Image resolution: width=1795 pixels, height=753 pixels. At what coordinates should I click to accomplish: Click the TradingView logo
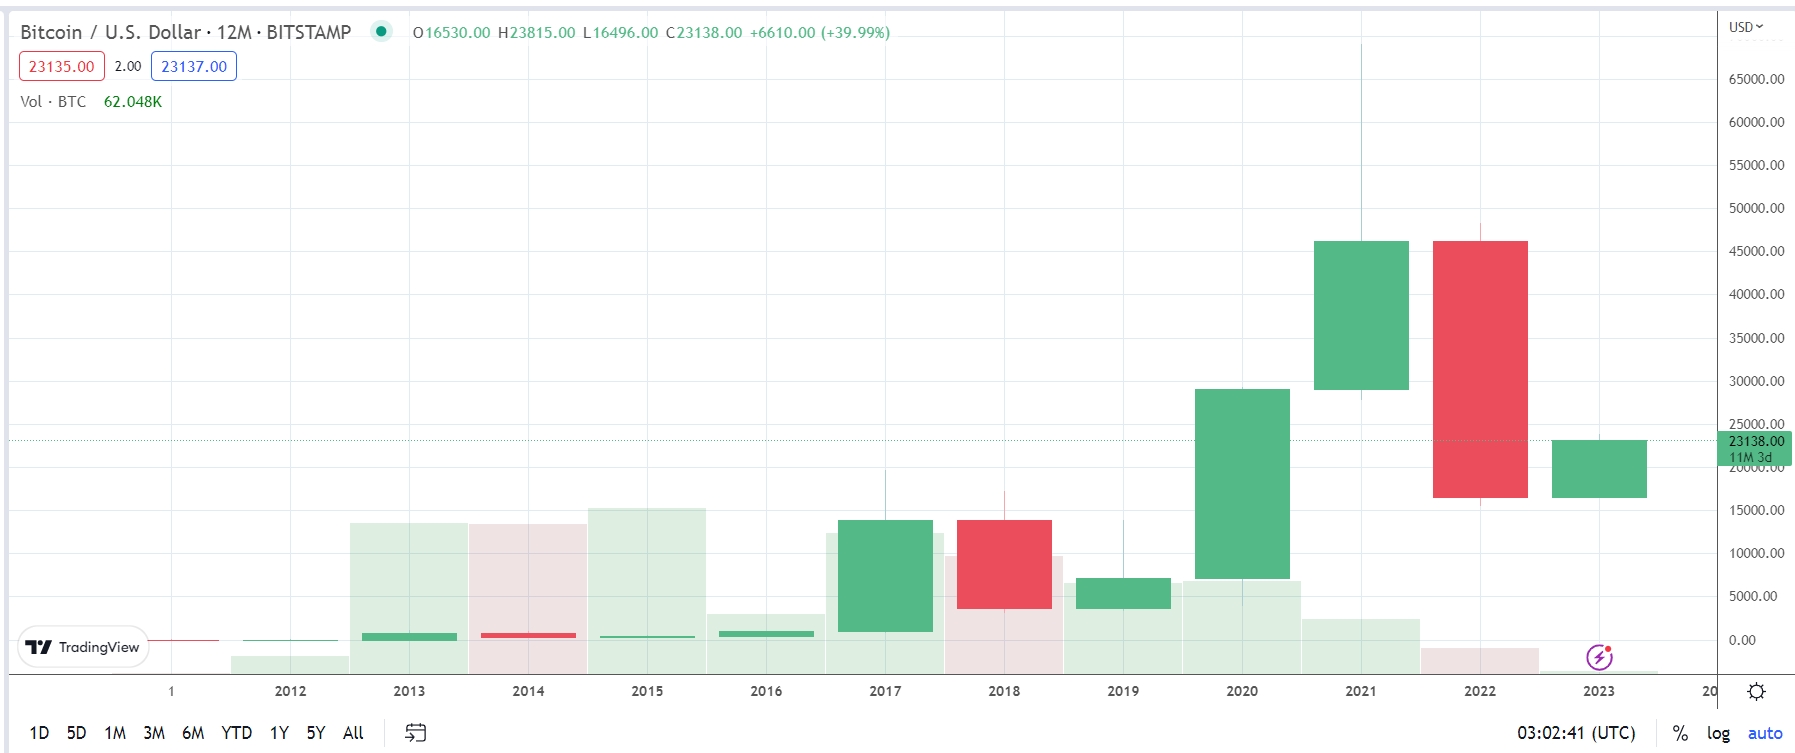[x=83, y=647]
